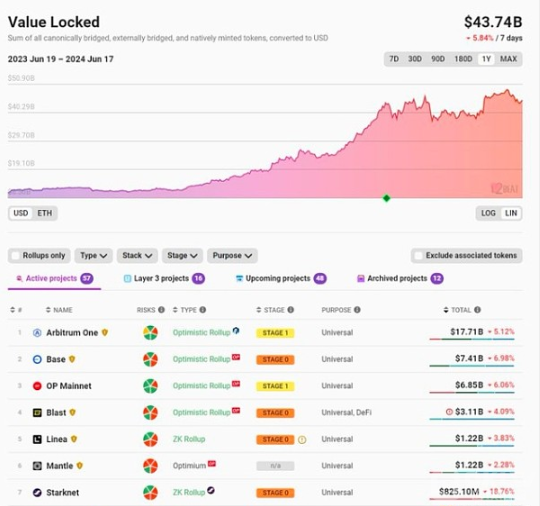Sort table by NAME column
This screenshot has height=506, width=540.
pos(59,310)
